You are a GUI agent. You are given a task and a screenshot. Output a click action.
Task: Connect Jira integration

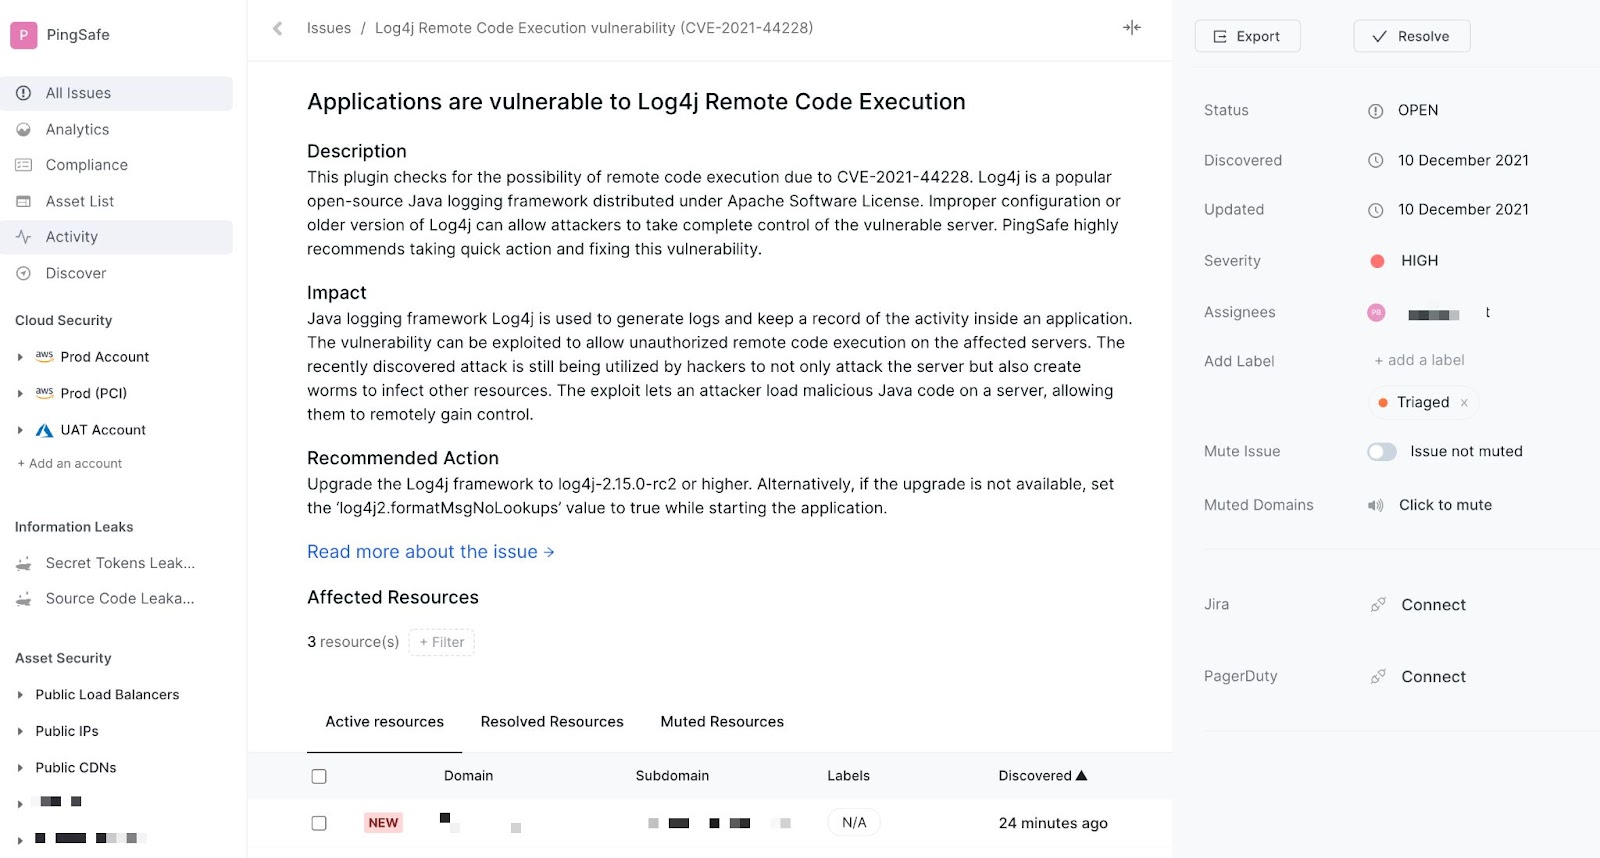click(x=1433, y=605)
